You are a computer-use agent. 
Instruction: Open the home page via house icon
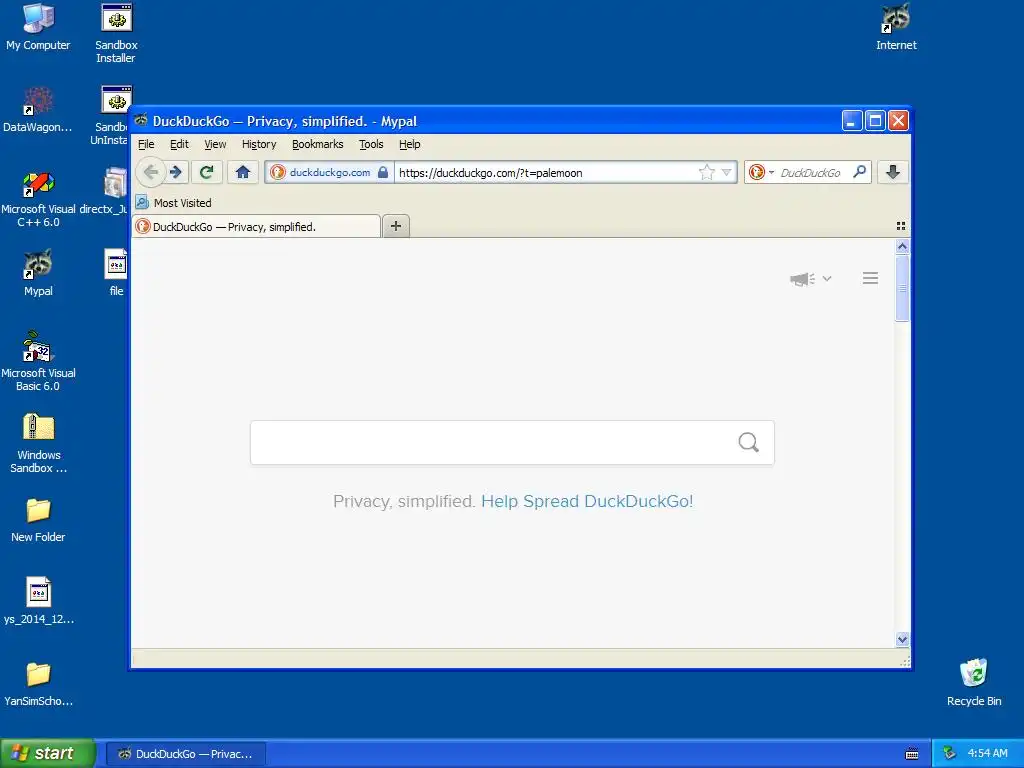point(243,172)
